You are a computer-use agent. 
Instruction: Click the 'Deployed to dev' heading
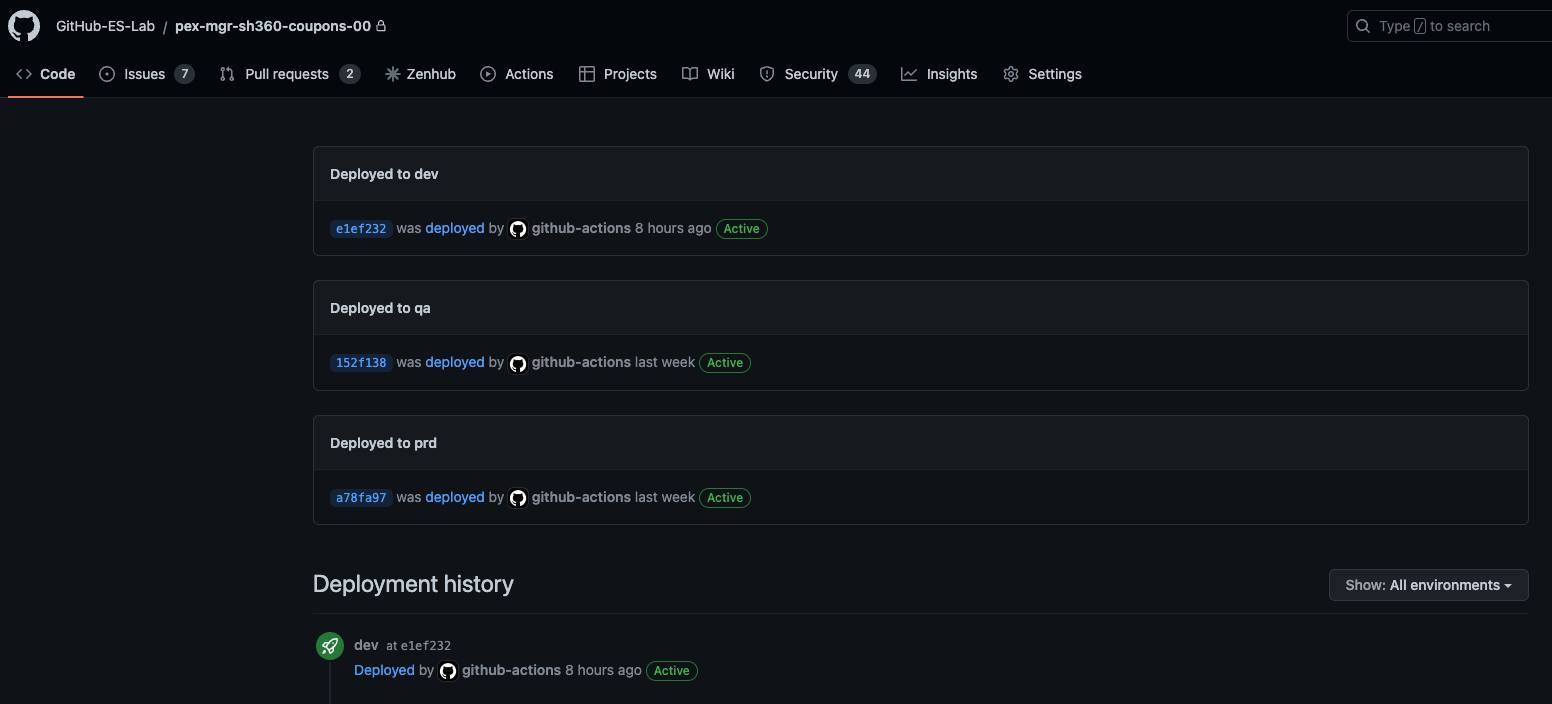point(384,174)
